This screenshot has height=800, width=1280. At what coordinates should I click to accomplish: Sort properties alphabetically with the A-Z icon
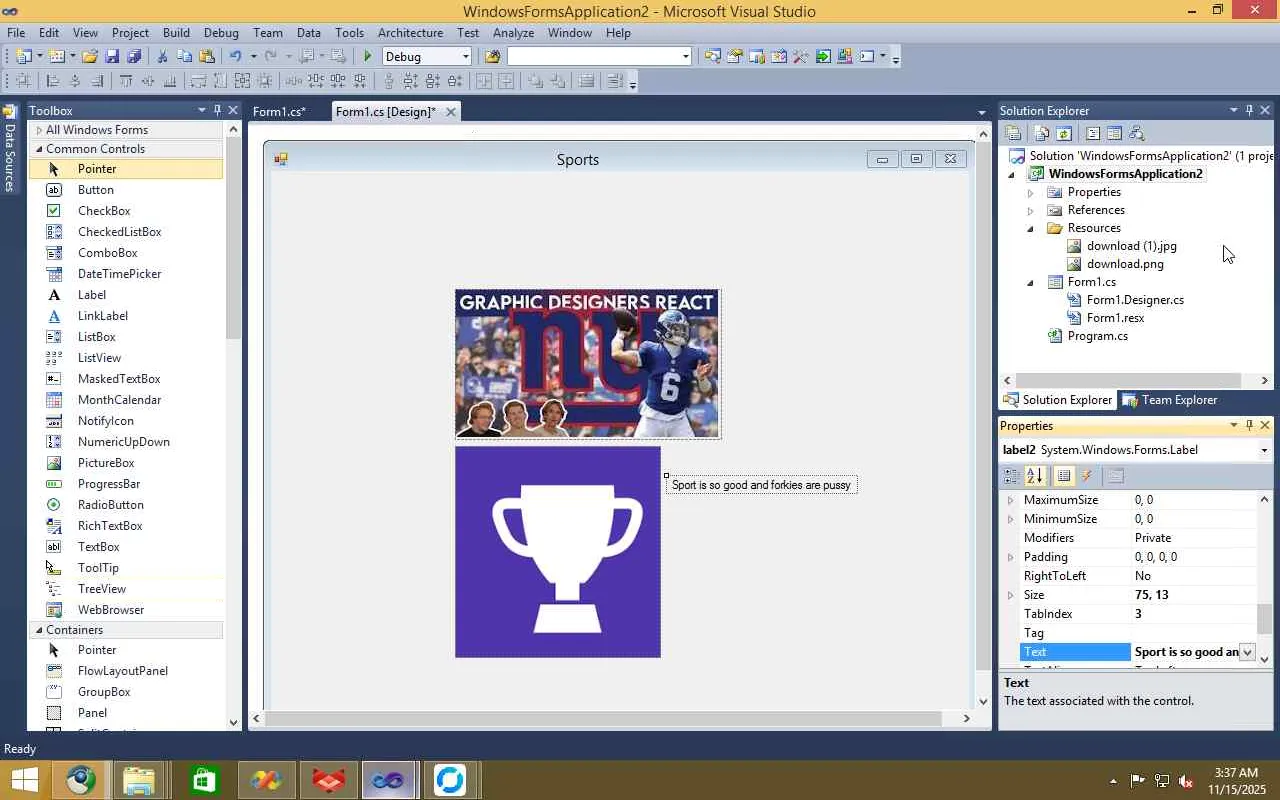point(1035,476)
